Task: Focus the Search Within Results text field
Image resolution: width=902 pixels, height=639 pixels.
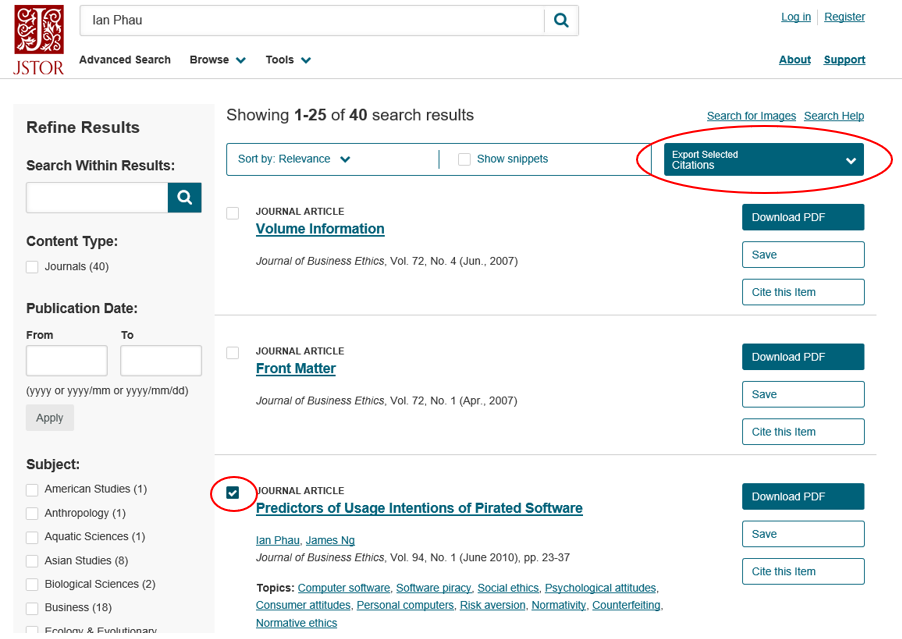Action: pos(97,198)
